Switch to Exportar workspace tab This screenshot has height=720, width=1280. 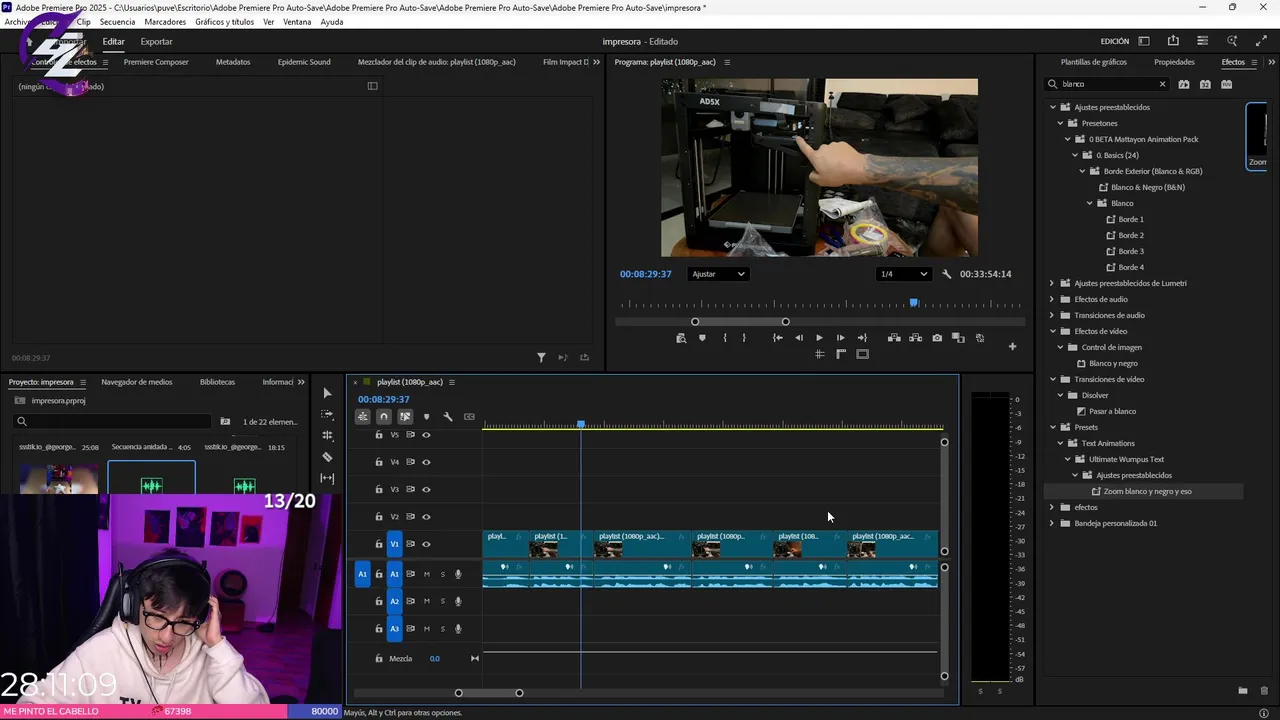pyautogui.click(x=156, y=41)
